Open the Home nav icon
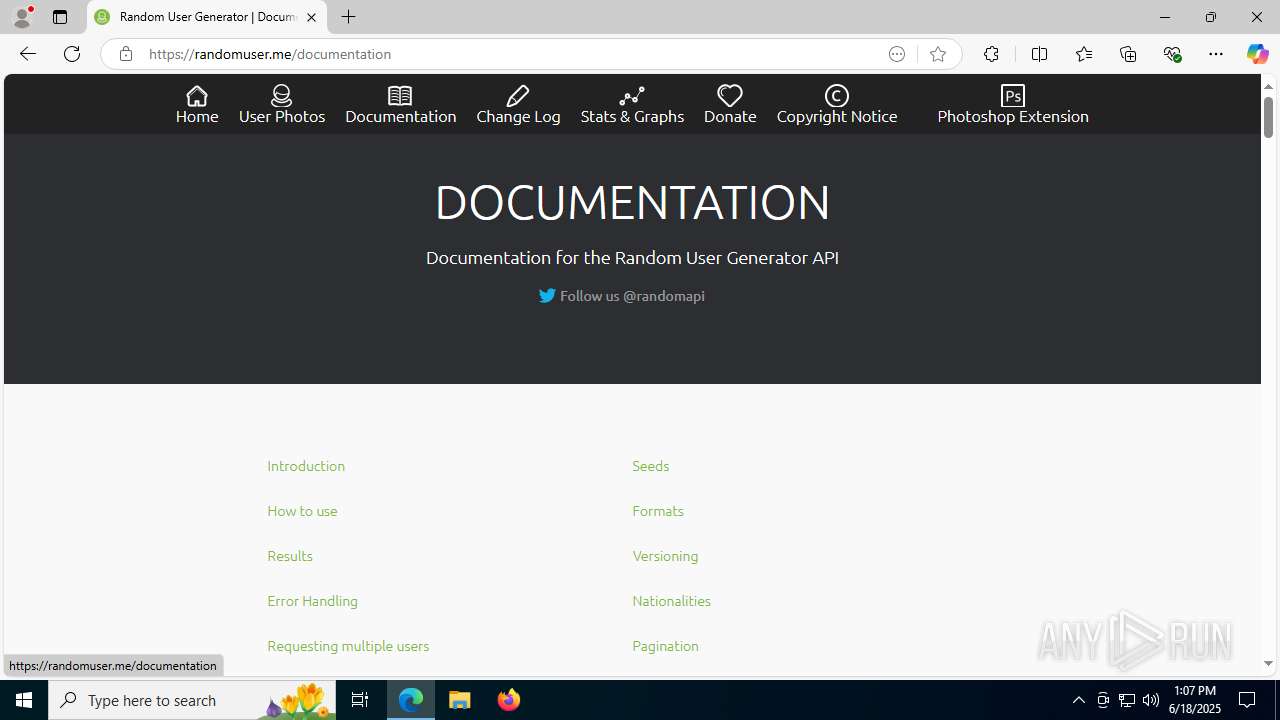This screenshot has width=1280, height=720. [x=197, y=96]
